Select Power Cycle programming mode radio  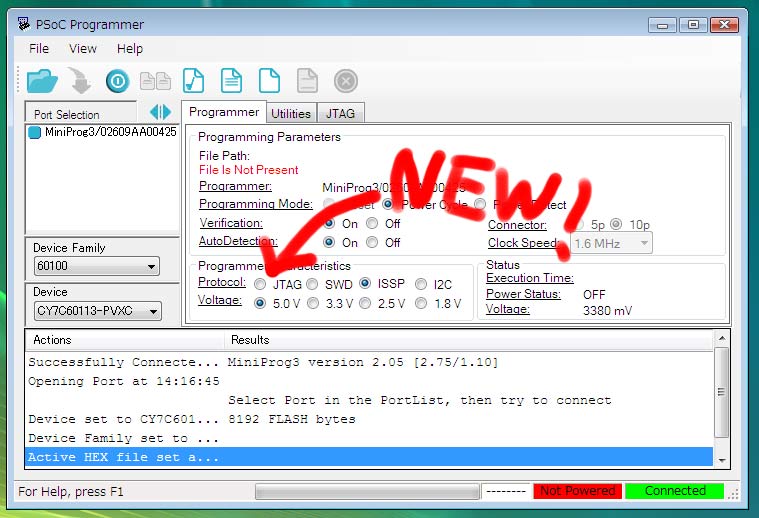(x=388, y=204)
